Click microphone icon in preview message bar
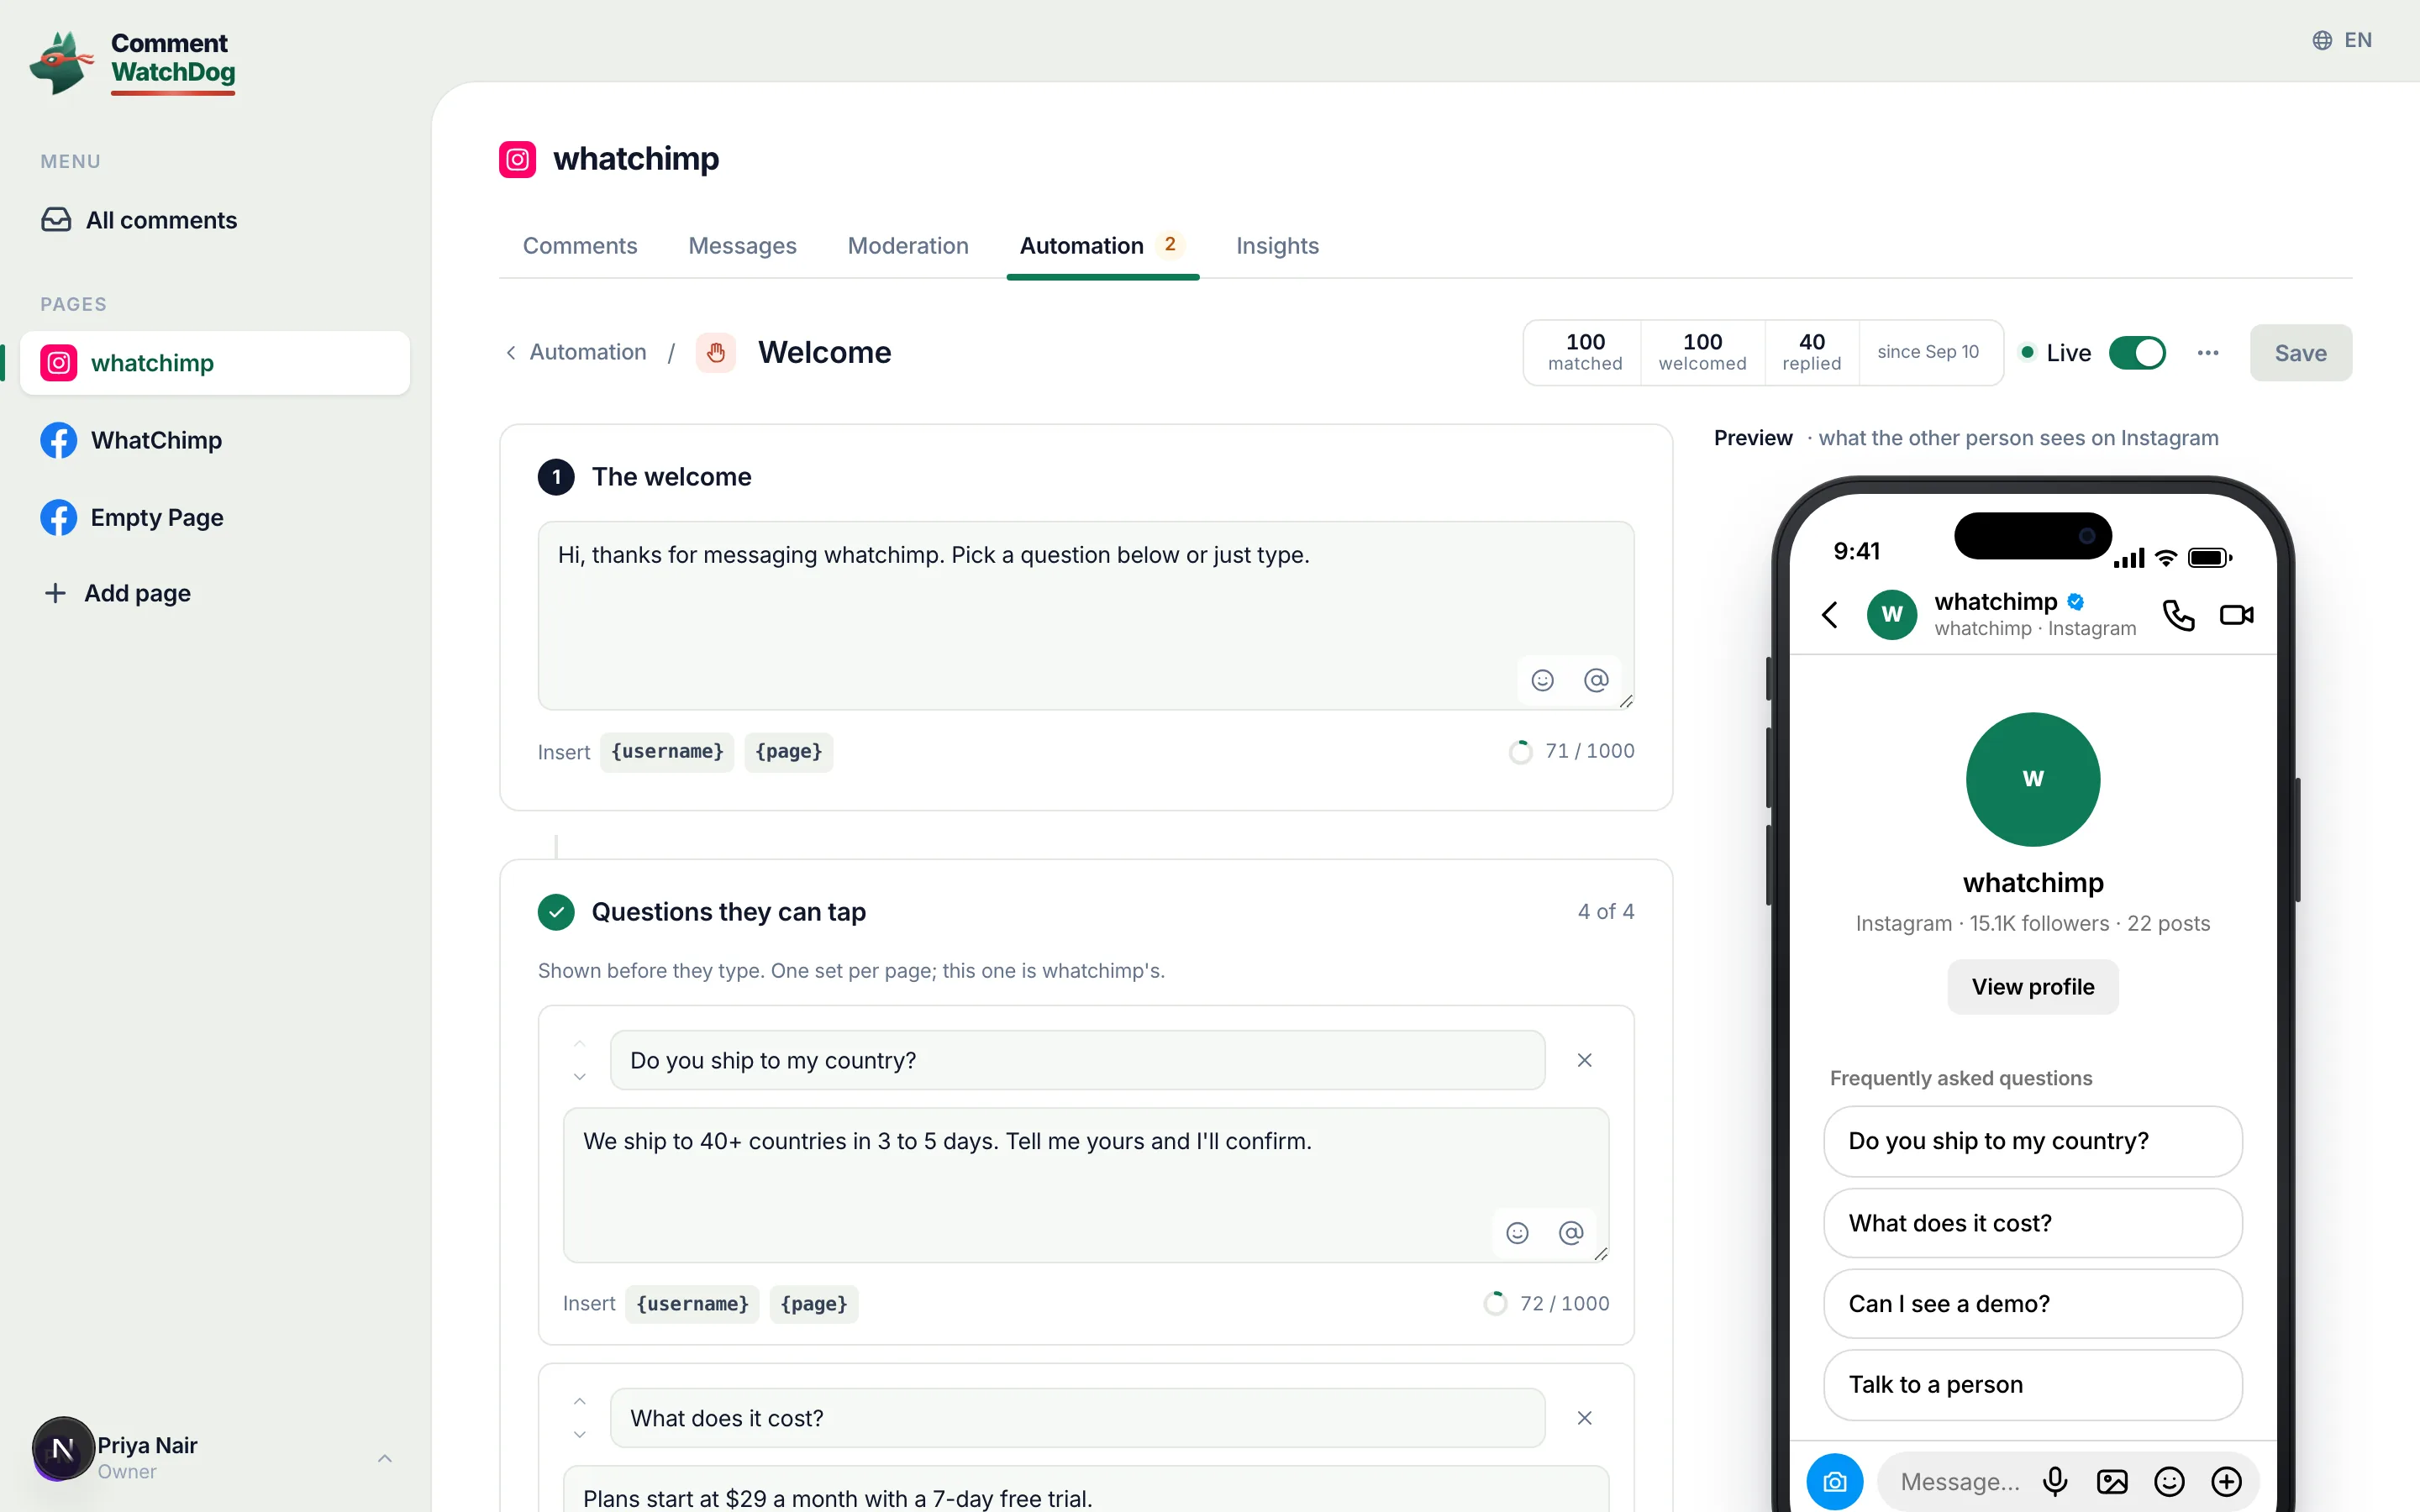 2055,1482
